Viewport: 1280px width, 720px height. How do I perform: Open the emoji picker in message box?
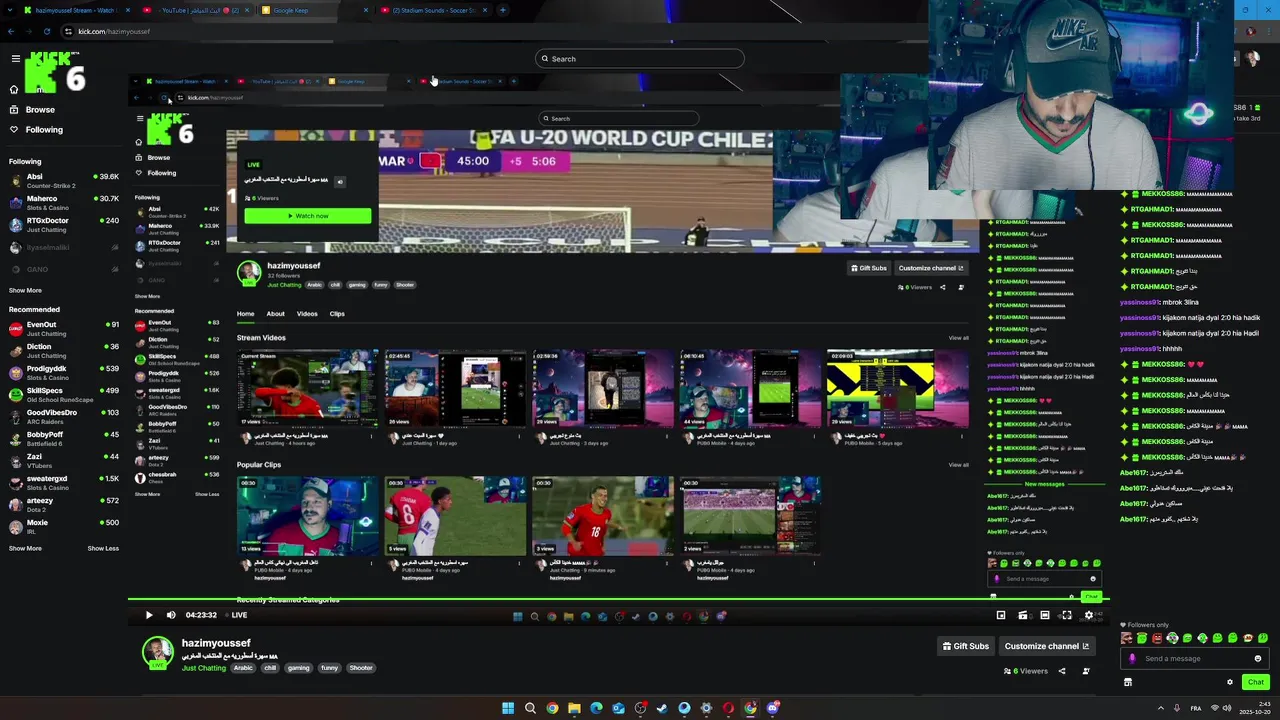(1258, 658)
